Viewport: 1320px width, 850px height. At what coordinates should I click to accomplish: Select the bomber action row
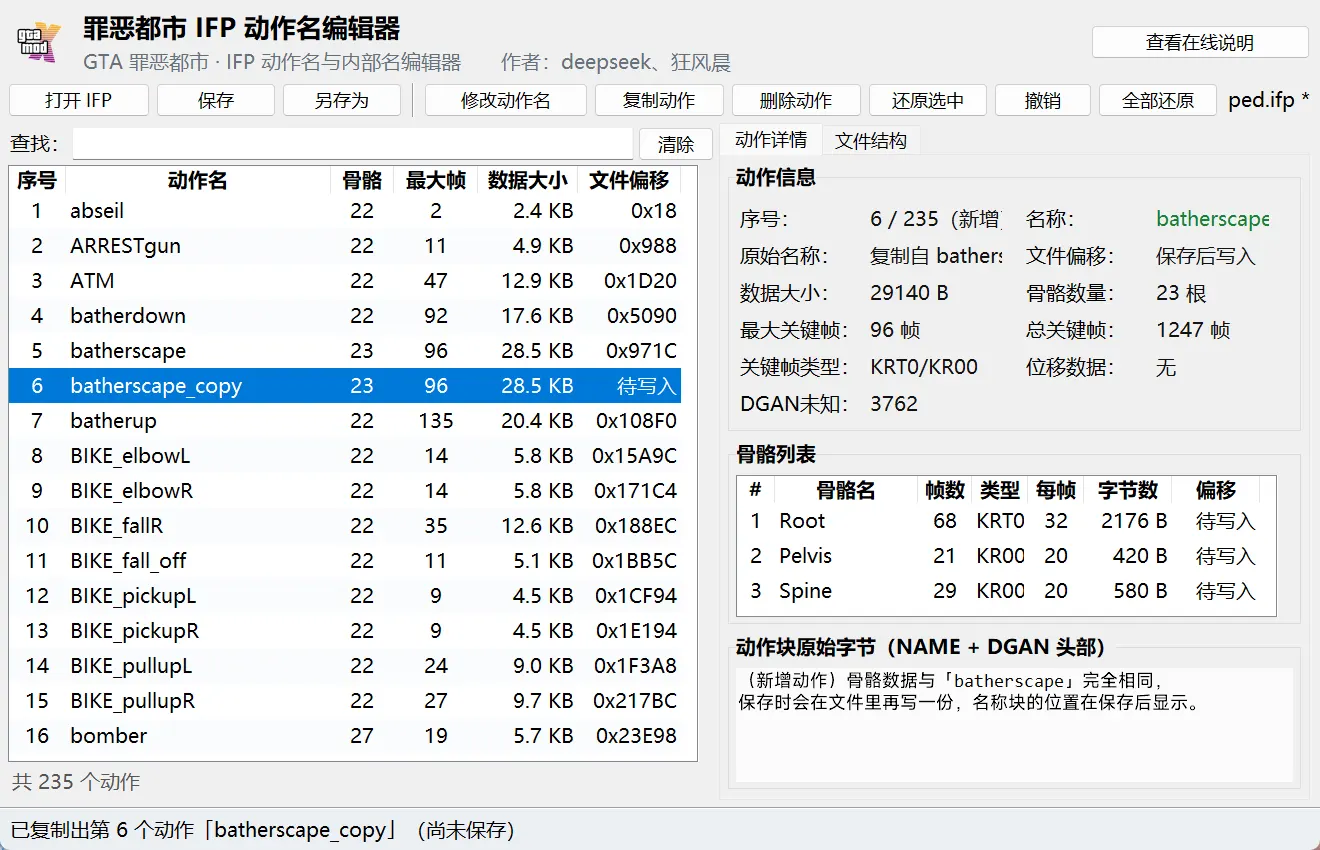click(345, 736)
